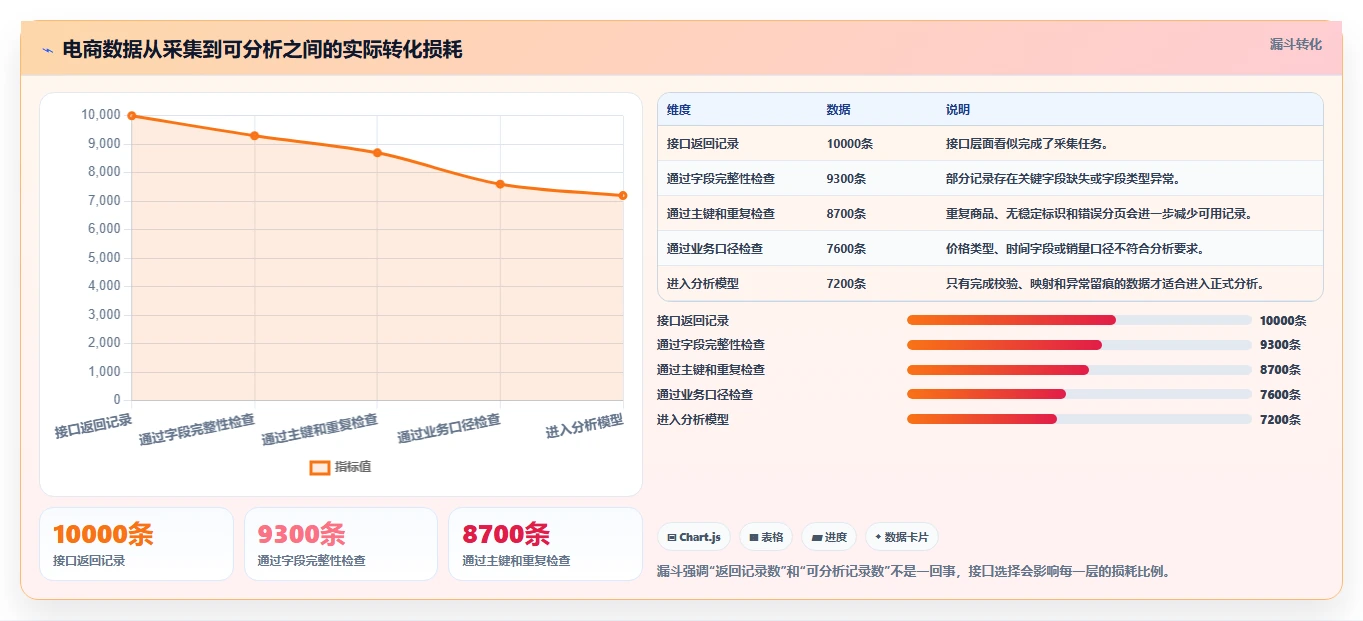Click the 数据卡片 tag chip

[902, 537]
